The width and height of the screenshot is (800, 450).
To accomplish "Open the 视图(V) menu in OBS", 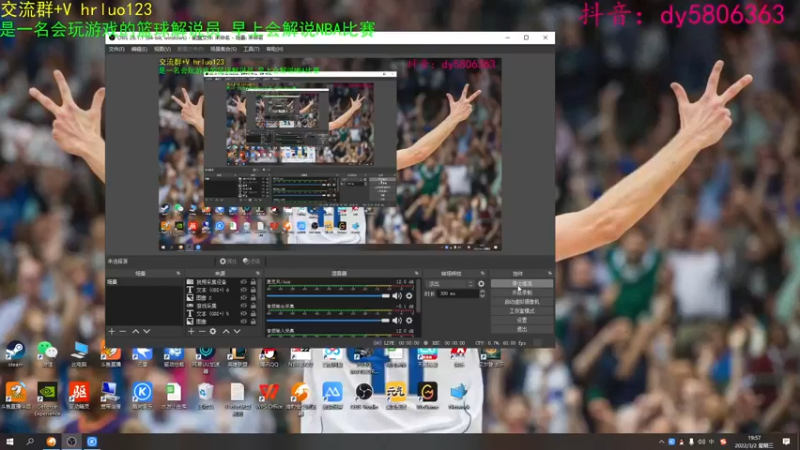I will pyautogui.click(x=162, y=49).
